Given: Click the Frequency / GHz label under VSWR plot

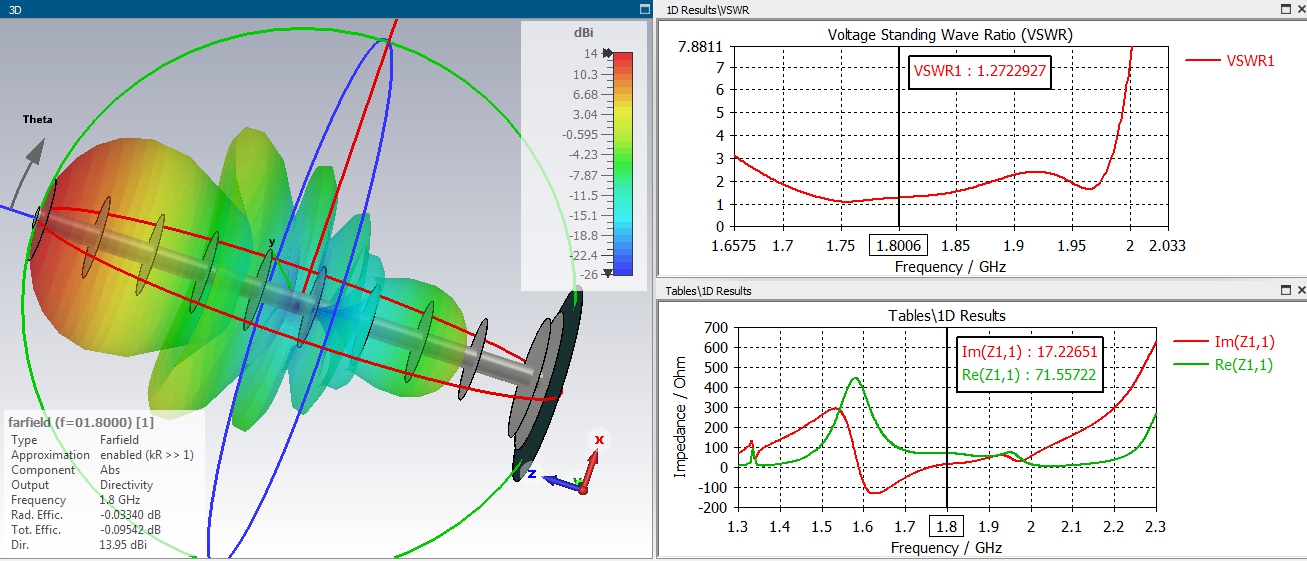Looking at the screenshot, I should 950,267.
